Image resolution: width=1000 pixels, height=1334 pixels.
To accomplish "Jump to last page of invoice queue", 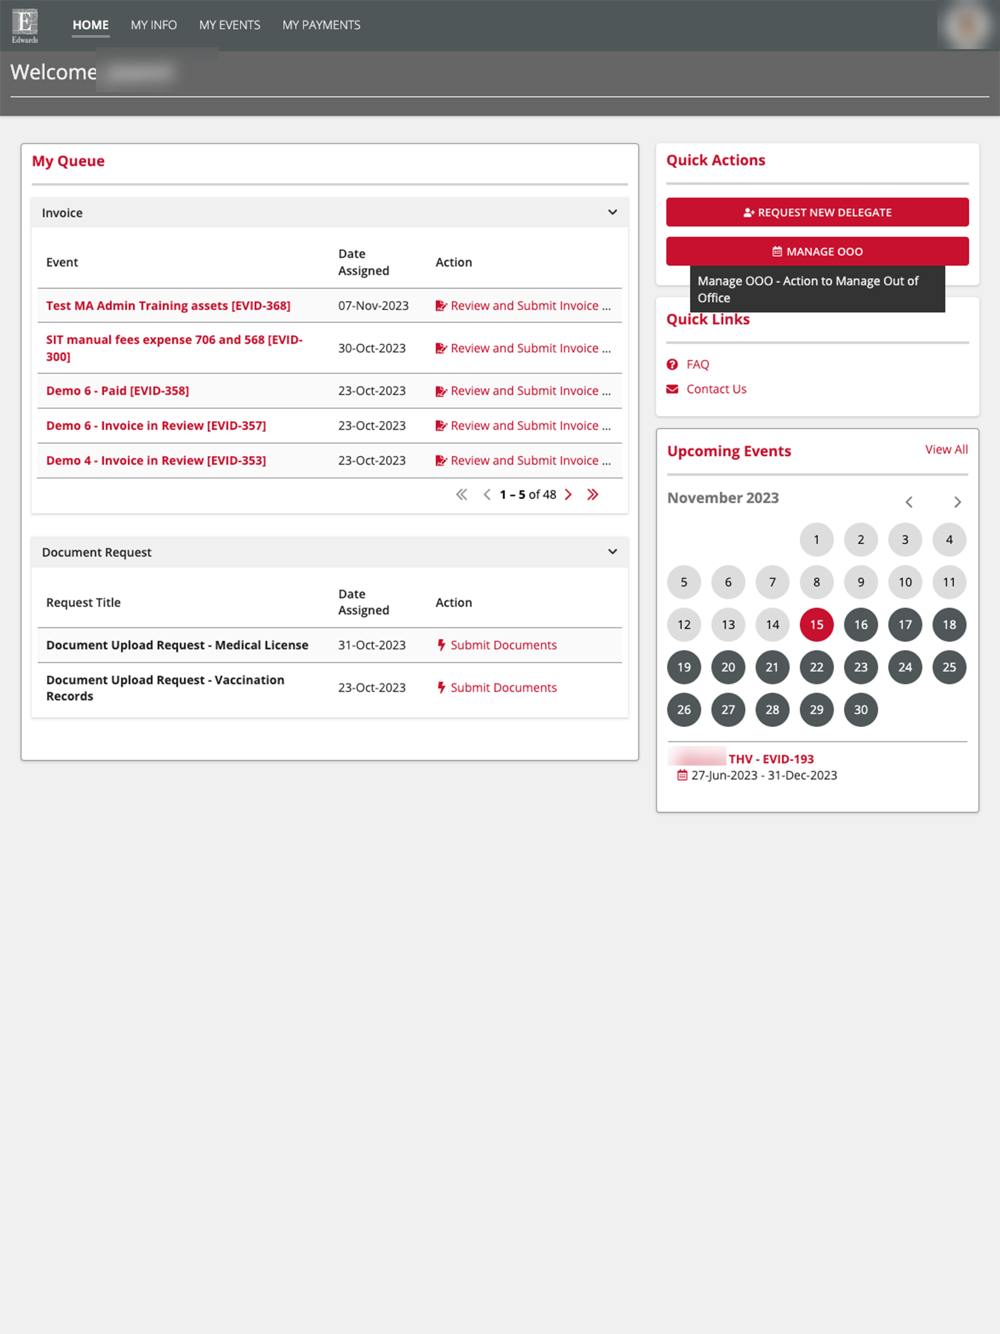I will [593, 495].
